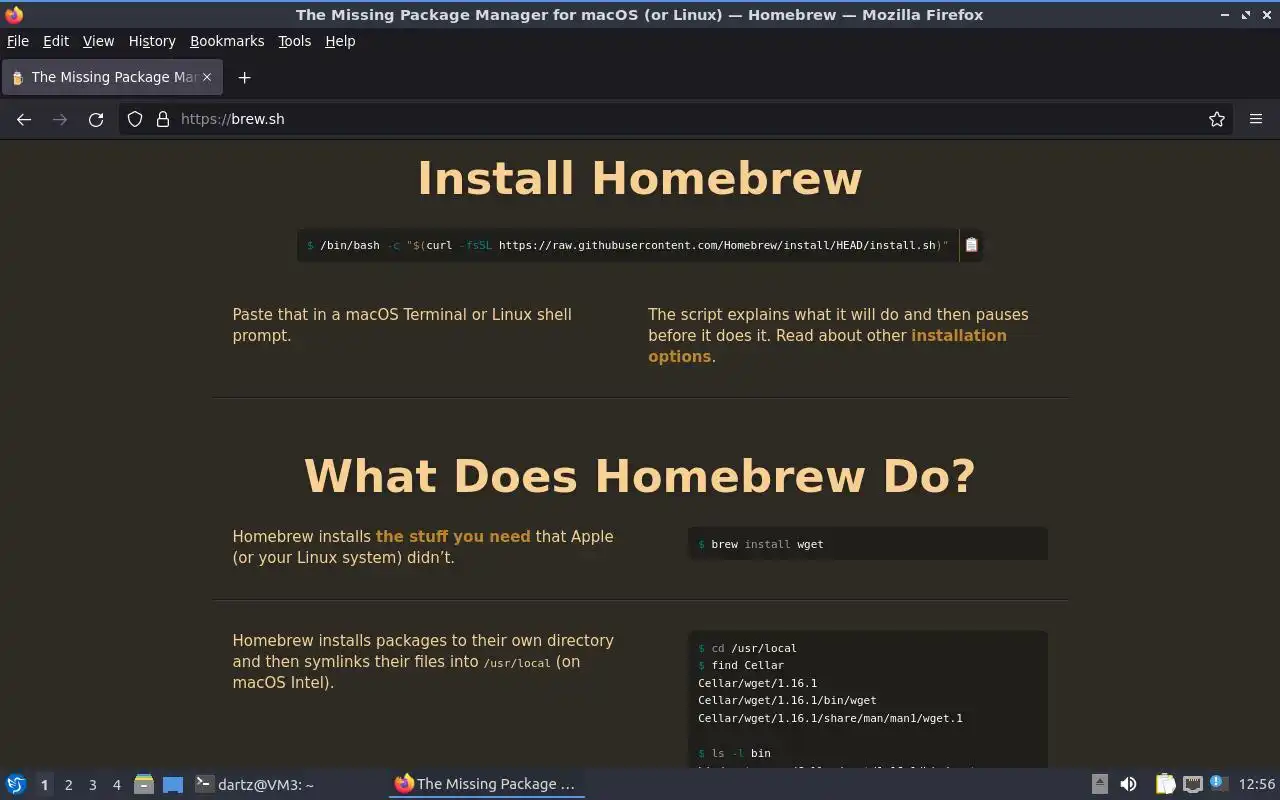Switch to workspace 1
The width and height of the screenshot is (1280, 800).
[44, 785]
